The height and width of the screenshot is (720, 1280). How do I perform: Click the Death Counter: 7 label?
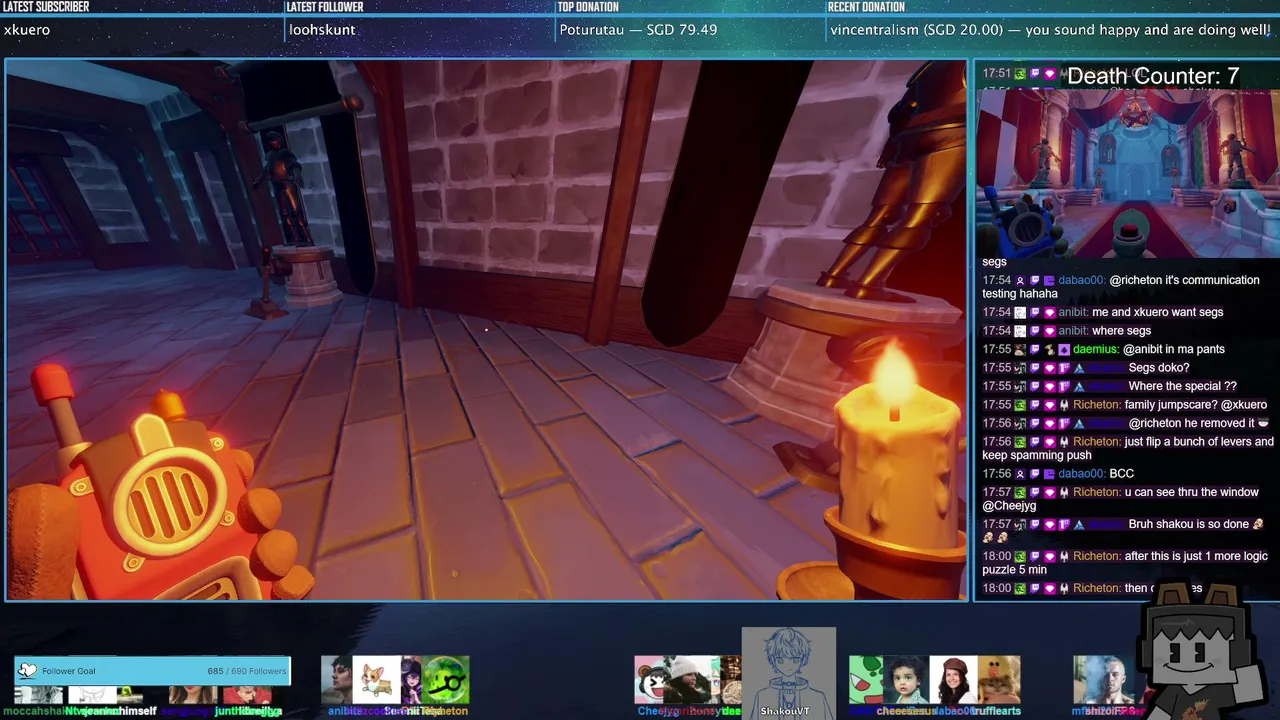click(1153, 76)
